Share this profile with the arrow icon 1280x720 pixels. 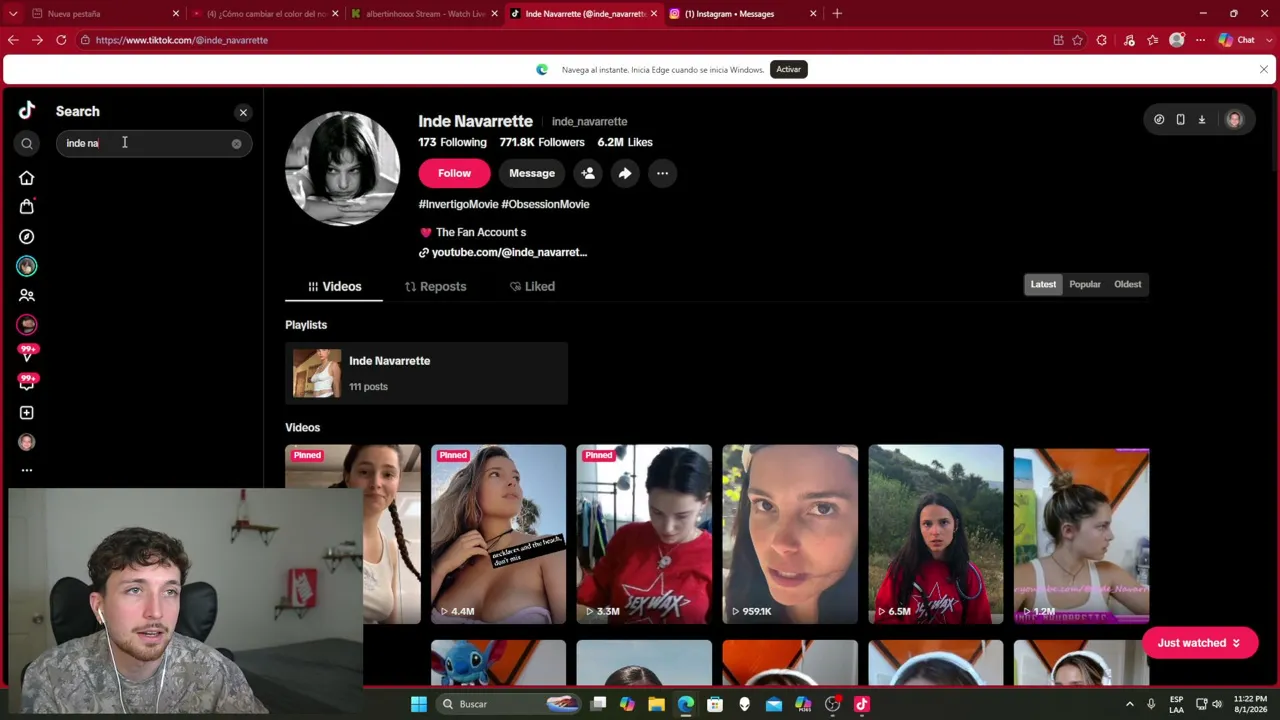point(625,173)
